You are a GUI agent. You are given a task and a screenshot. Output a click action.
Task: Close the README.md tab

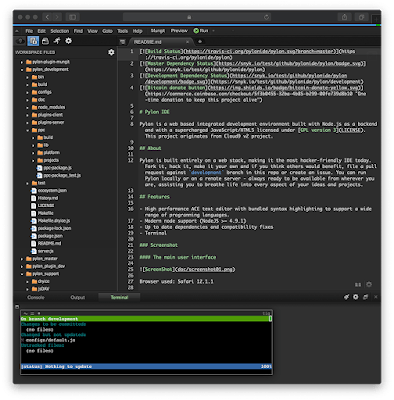tap(188, 42)
